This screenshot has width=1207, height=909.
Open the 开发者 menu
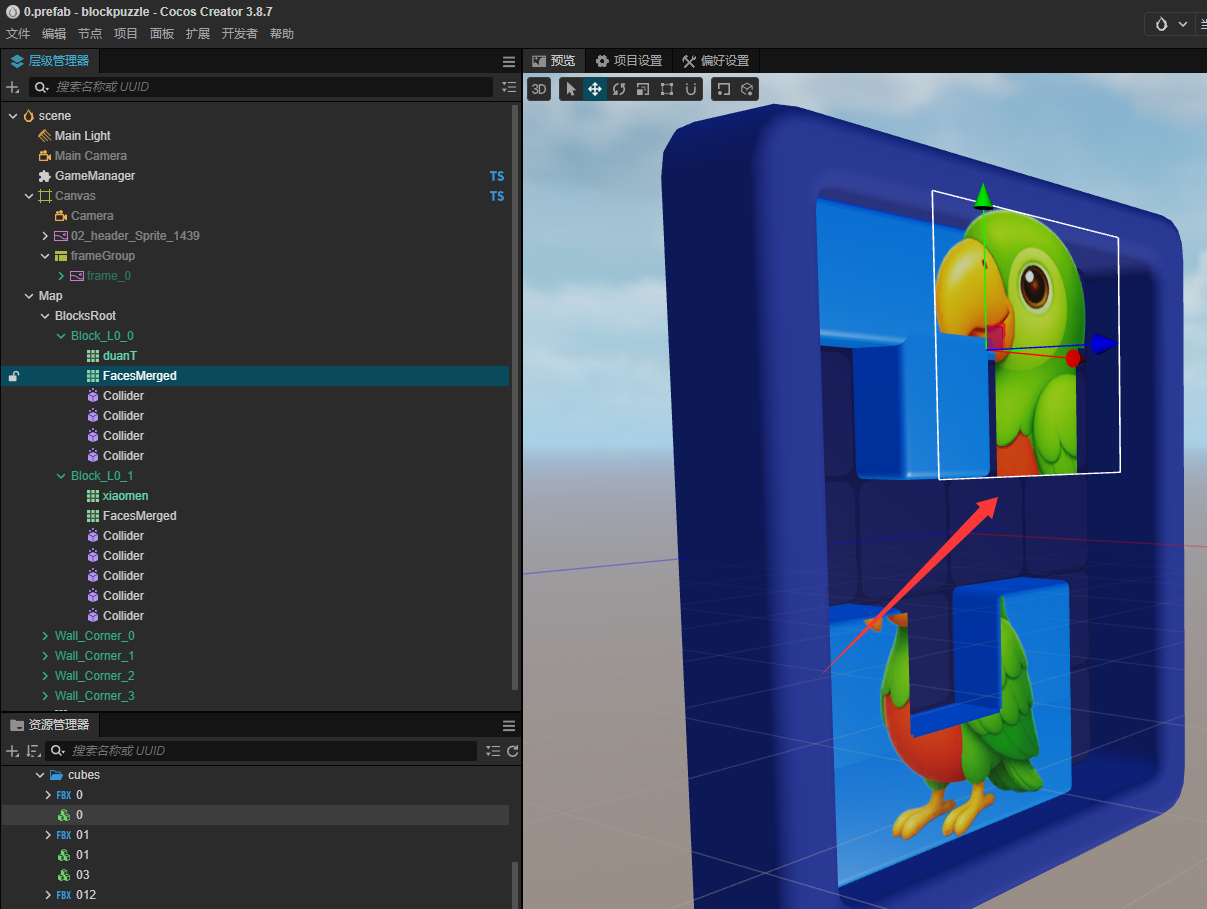[240, 33]
